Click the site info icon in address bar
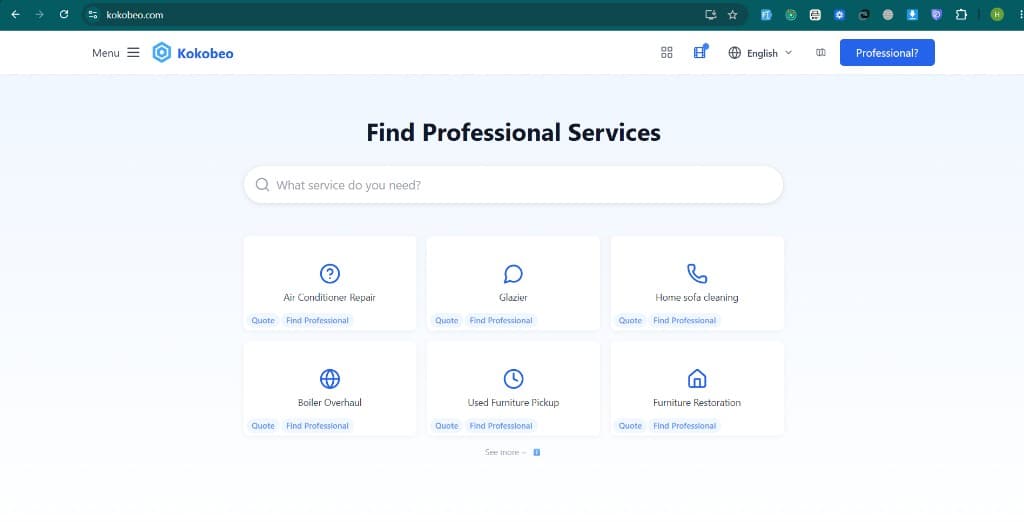Screen dimensions: 1024x522 pyautogui.click(x=93, y=14)
